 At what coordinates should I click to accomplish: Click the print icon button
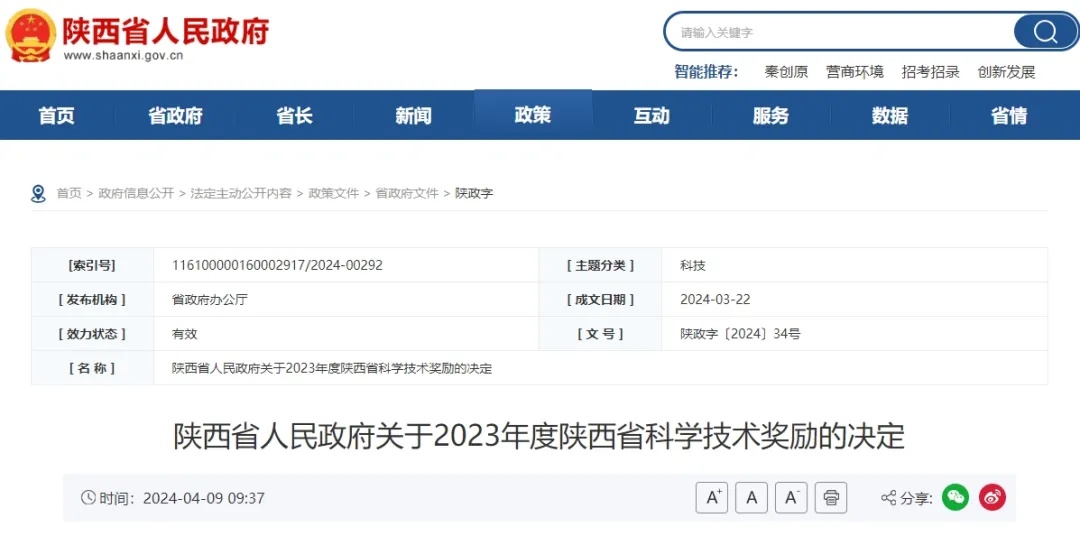(x=831, y=497)
